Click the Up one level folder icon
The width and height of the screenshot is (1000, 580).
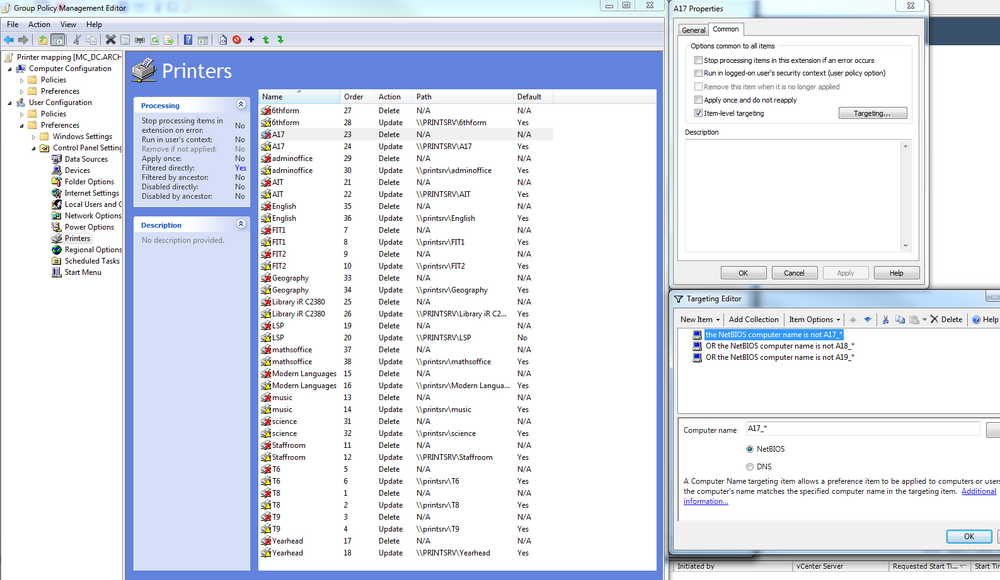click(42, 40)
